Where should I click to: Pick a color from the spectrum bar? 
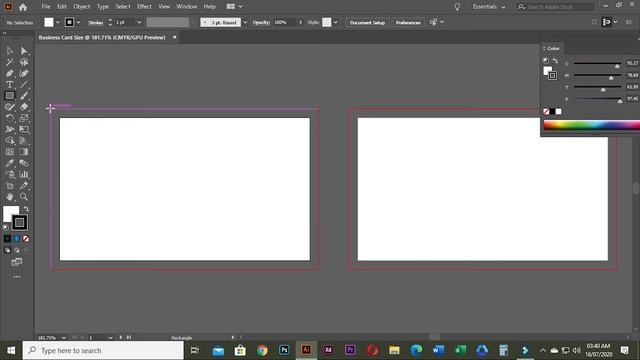coord(591,125)
